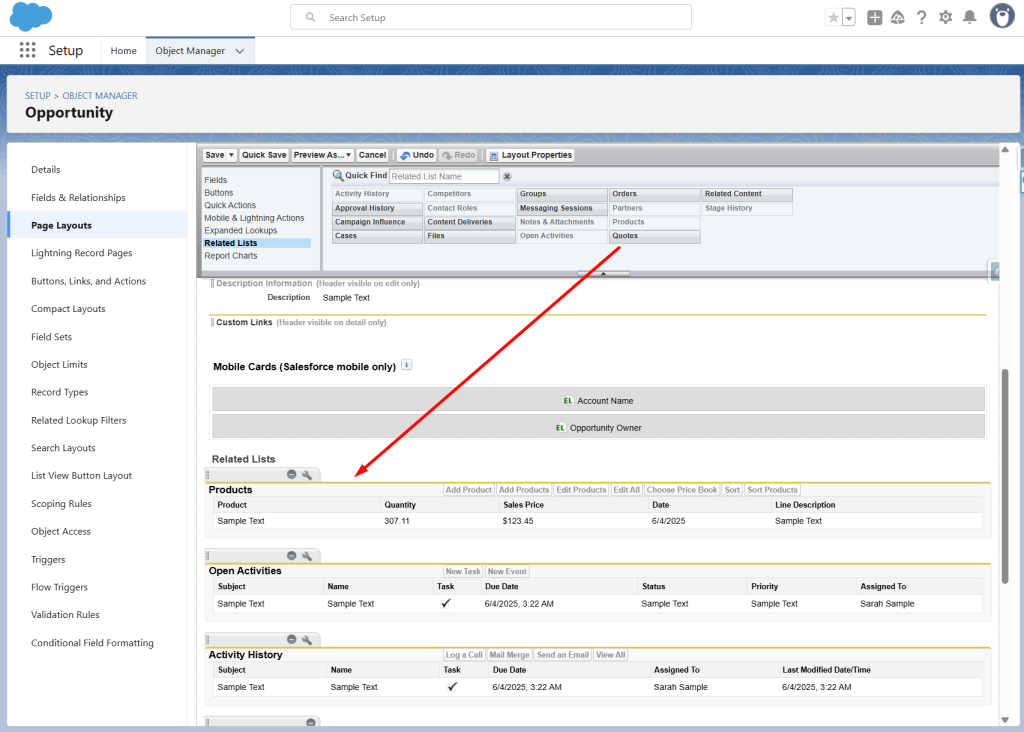Open the user avatar profile menu
The height and width of the screenshot is (732, 1024).
[x=1001, y=16]
